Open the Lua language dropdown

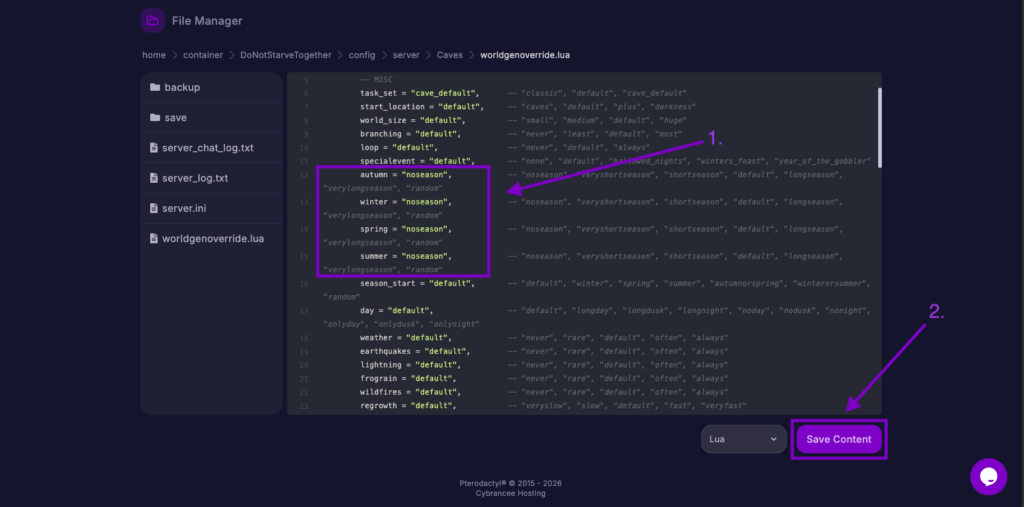click(744, 439)
